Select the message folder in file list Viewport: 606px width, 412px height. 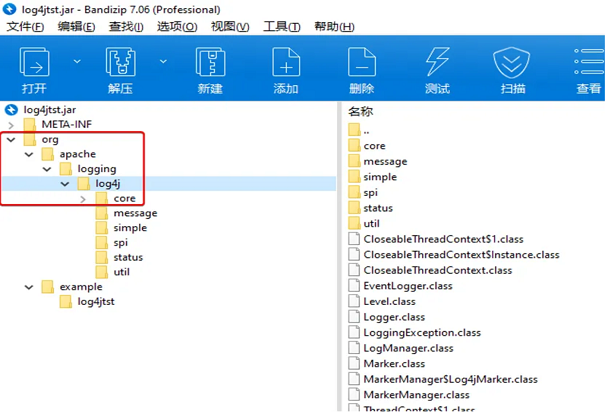[384, 161]
